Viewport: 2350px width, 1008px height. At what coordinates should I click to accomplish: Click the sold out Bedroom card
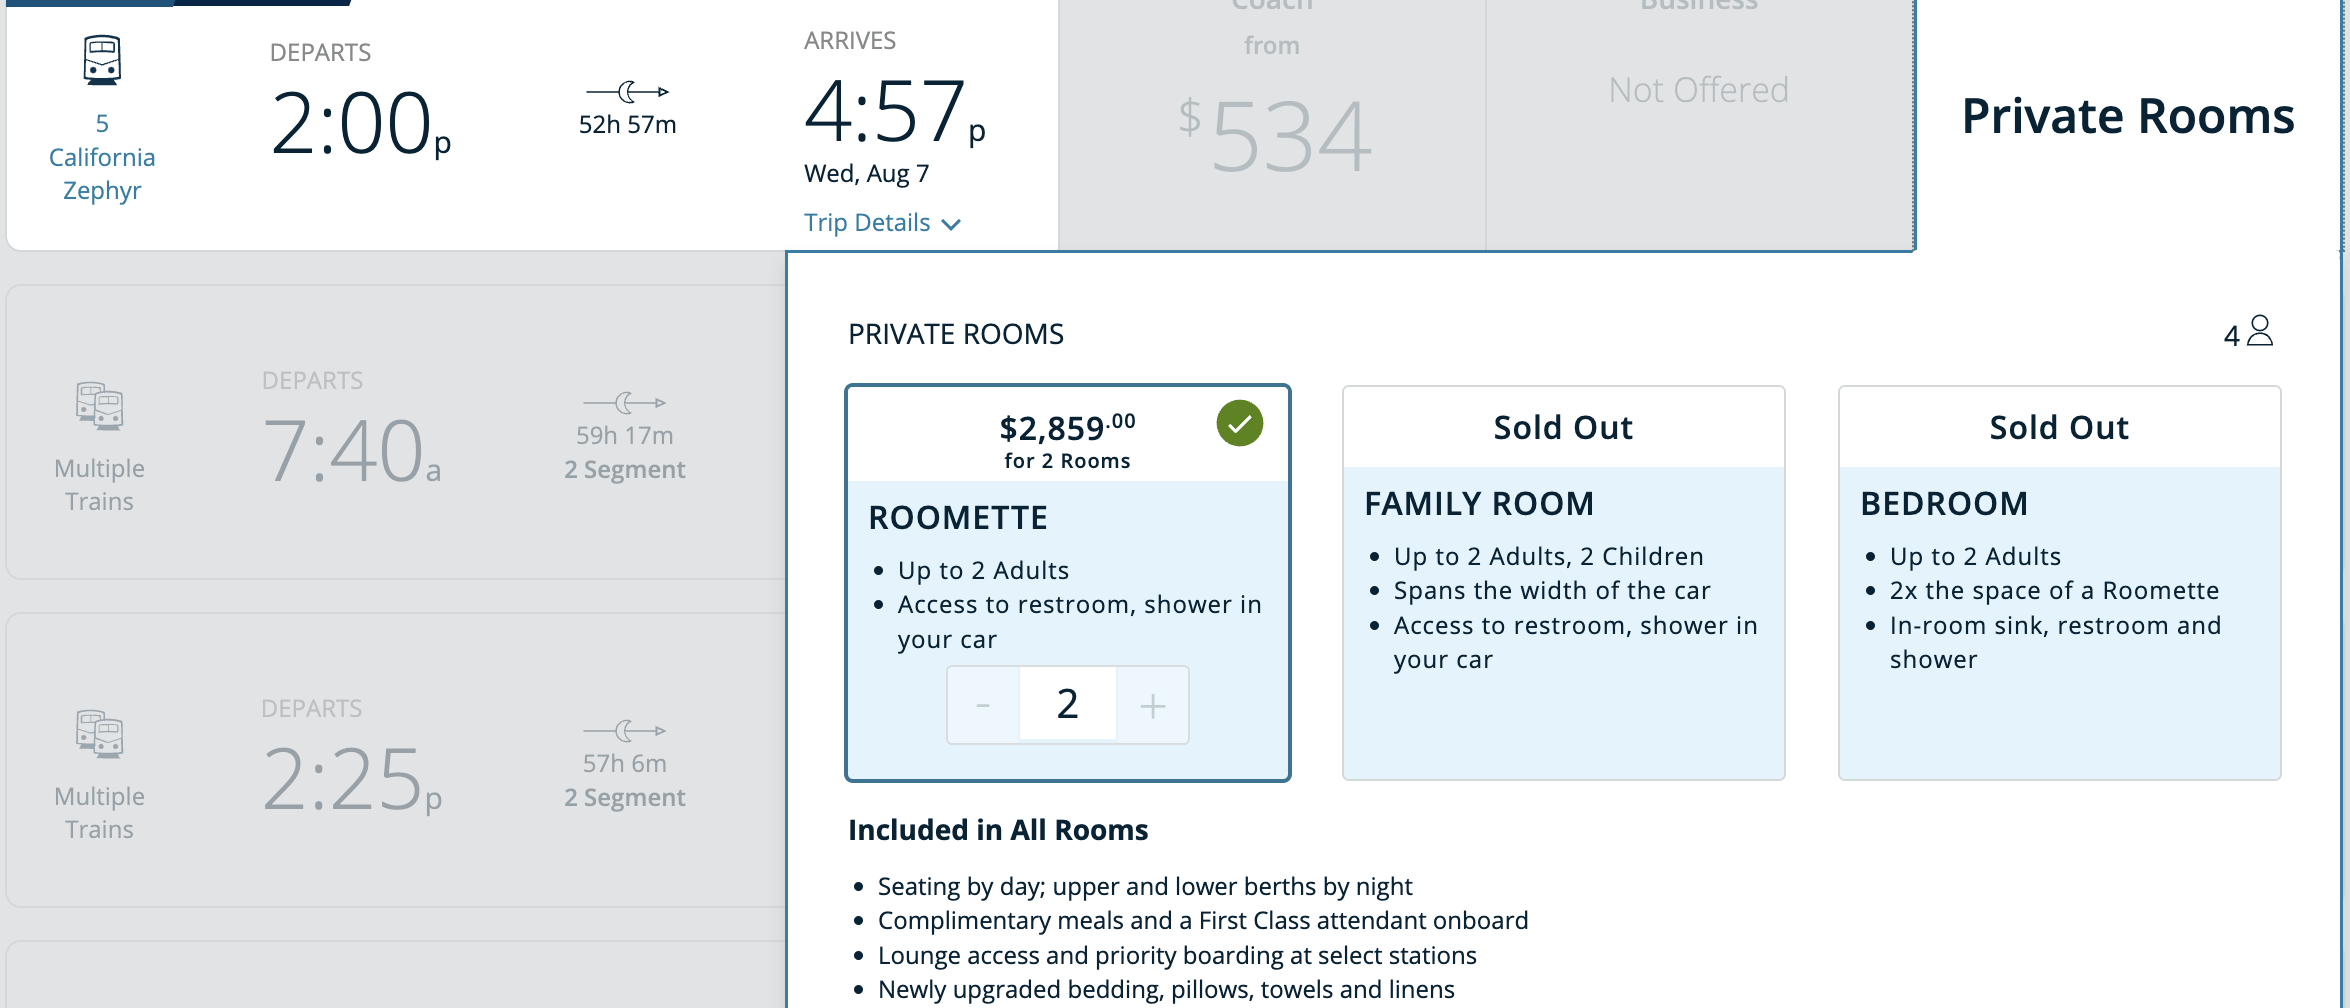click(x=2060, y=583)
